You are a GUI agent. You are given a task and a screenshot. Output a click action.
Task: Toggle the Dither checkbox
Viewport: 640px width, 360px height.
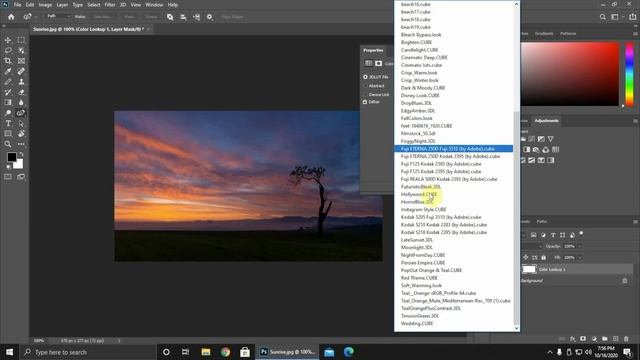tap(365, 102)
